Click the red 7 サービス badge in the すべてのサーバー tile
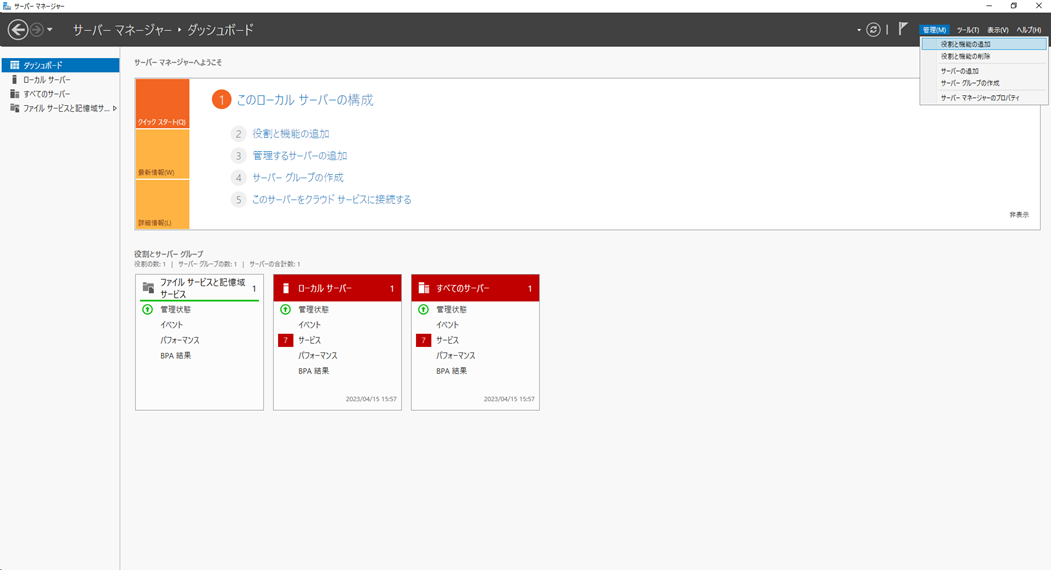 point(423,340)
